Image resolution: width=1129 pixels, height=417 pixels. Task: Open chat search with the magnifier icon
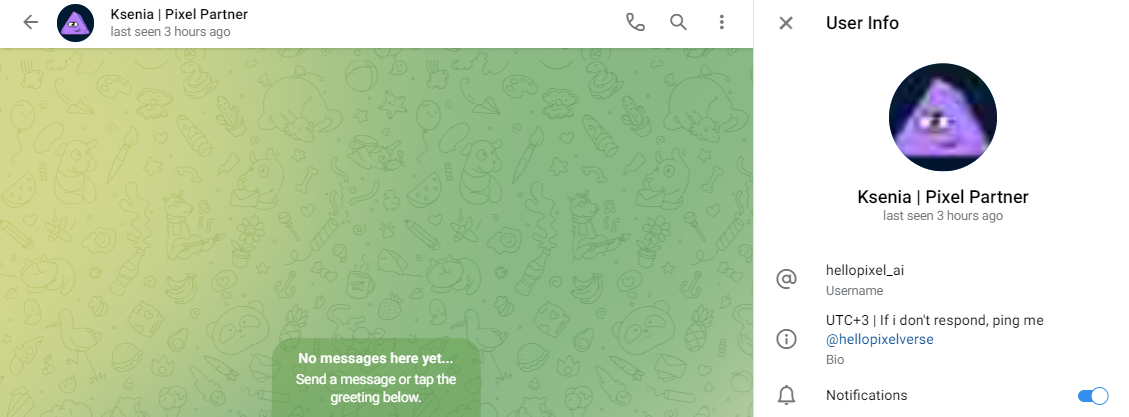click(x=678, y=22)
